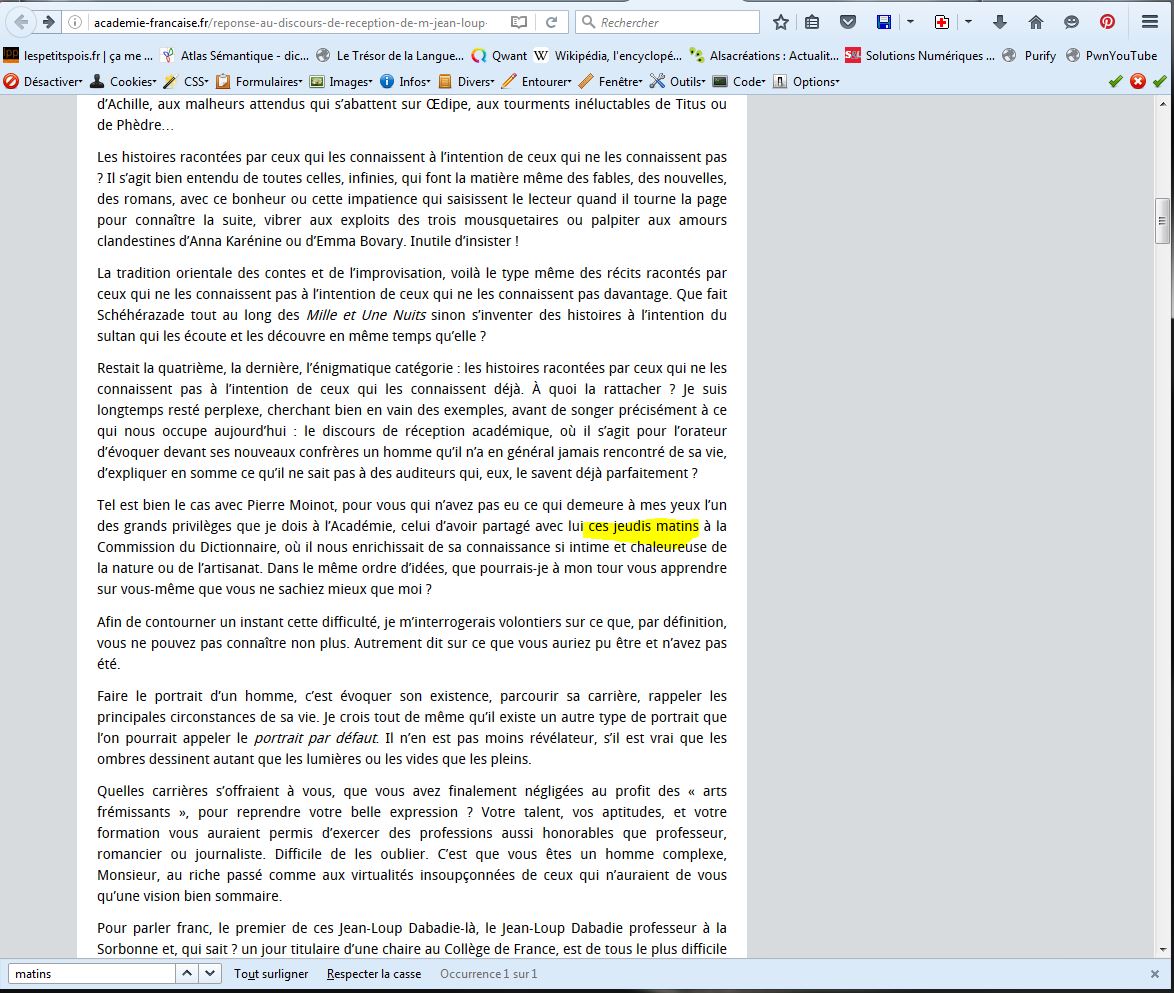The image size is (1174, 993).
Task: Open the Code developer menu
Action: click(740, 82)
